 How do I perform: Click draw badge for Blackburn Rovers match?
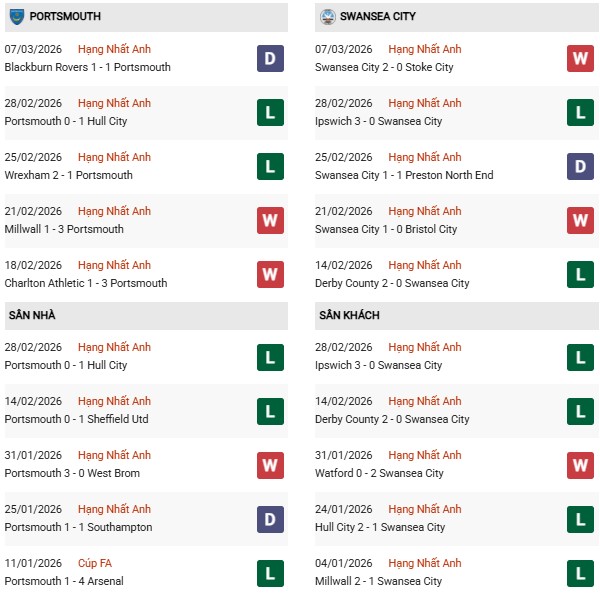coord(270,59)
